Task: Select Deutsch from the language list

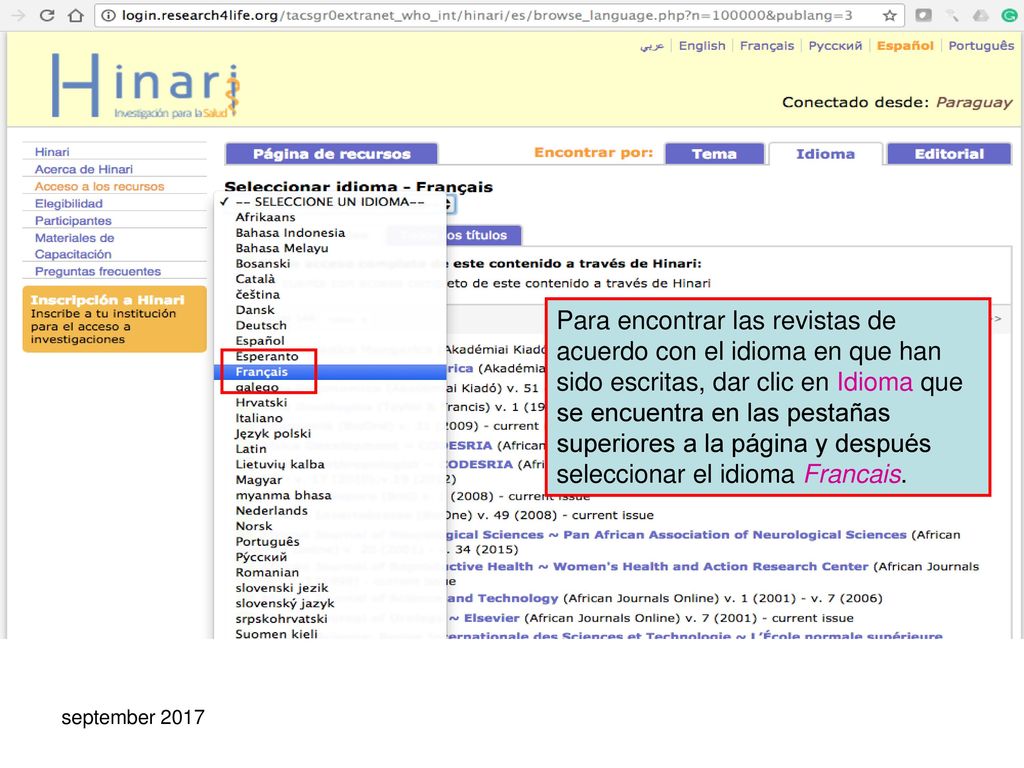Action: 330,325
